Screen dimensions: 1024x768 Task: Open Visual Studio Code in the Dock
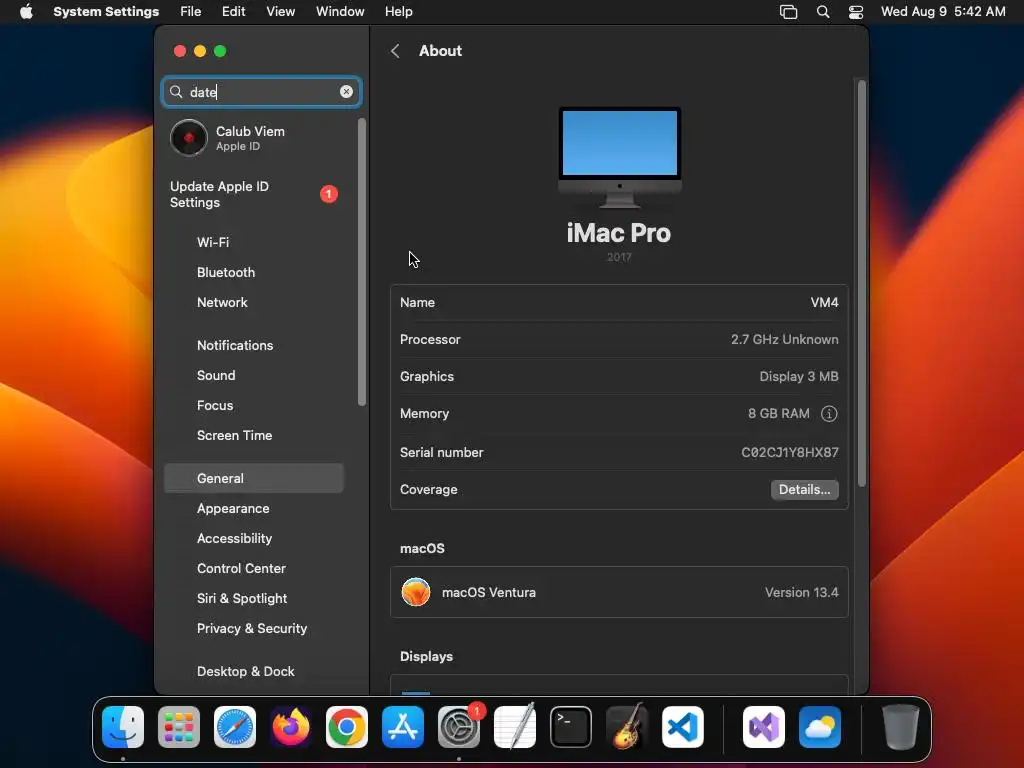pos(682,727)
